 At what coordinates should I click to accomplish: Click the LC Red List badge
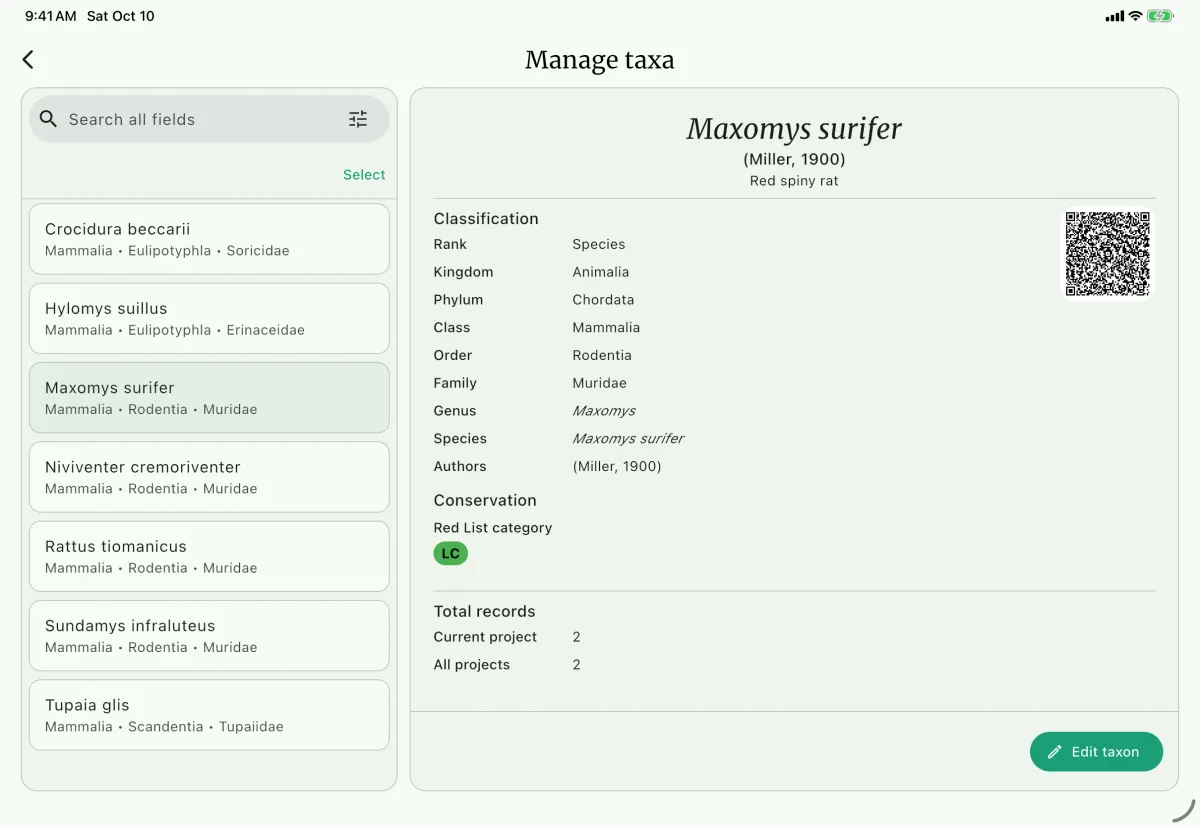[450, 553]
